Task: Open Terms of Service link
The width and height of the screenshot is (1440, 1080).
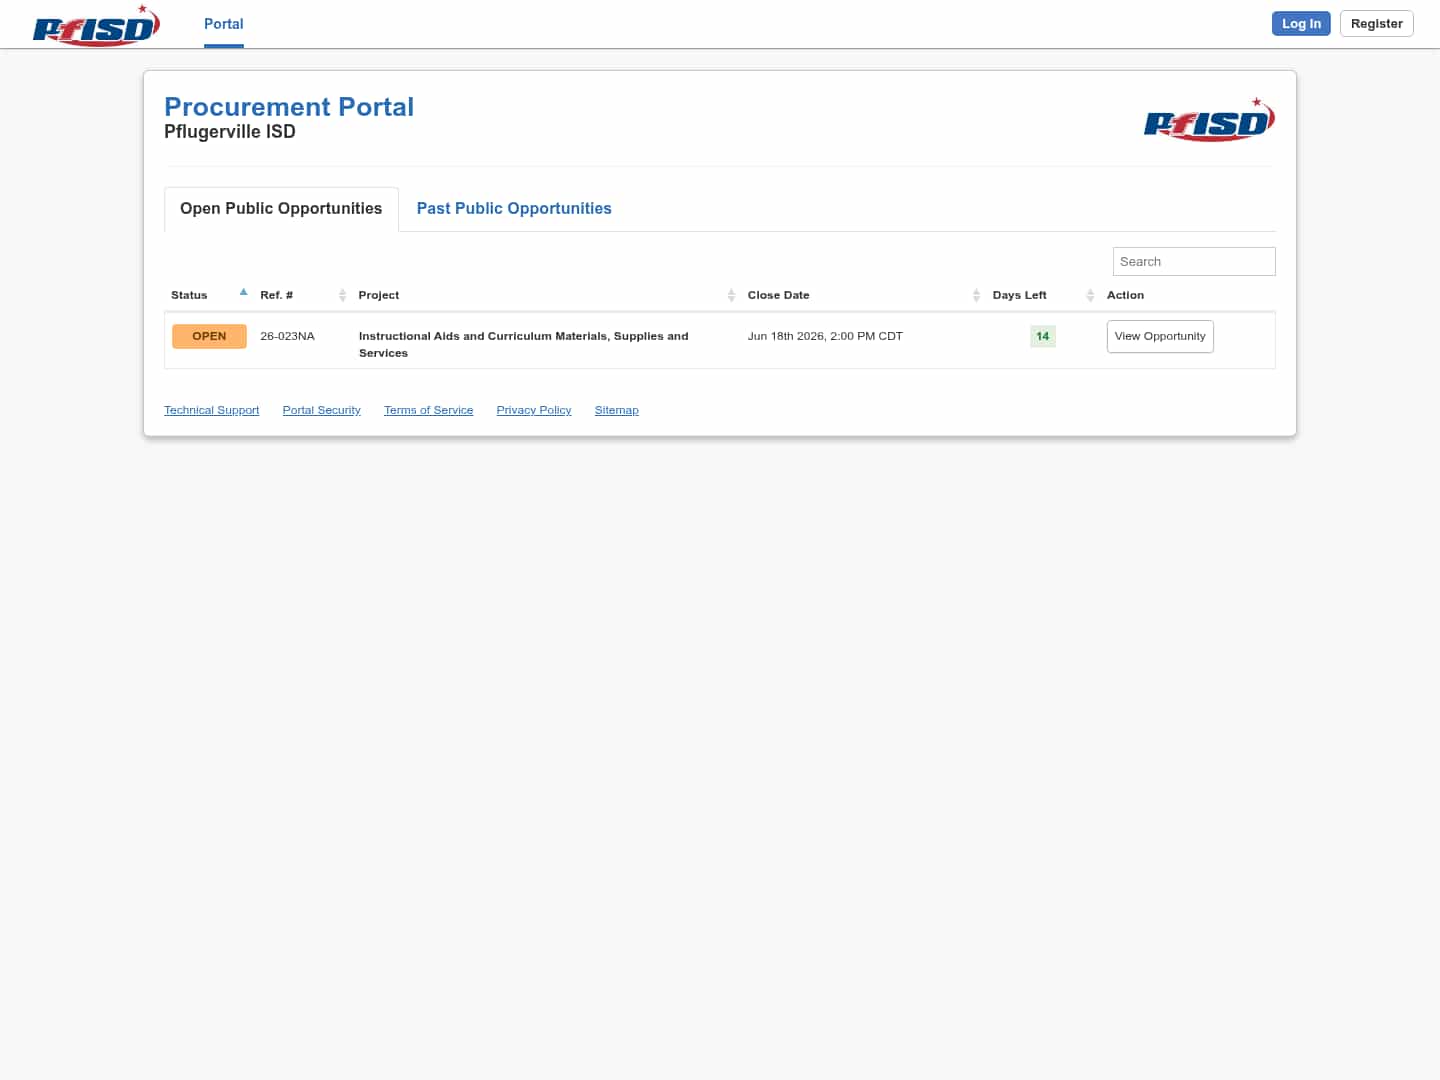Action: click(428, 410)
